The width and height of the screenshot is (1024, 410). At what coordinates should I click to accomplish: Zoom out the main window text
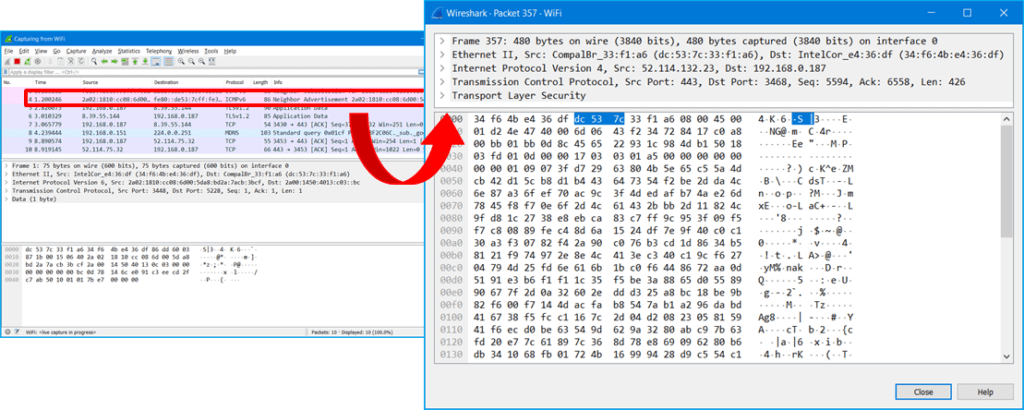point(191,61)
